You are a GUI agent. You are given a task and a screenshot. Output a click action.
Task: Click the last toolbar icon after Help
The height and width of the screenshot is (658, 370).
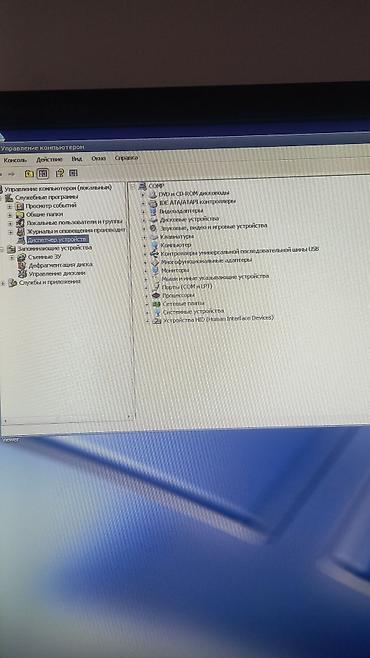point(73,172)
